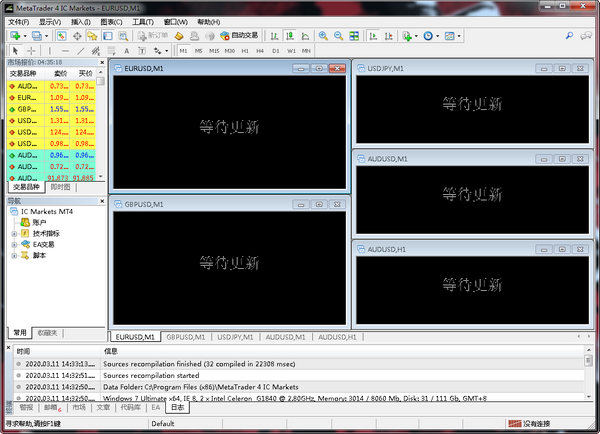Select the D1 timeframe button
This screenshot has height=434, width=600.
click(275, 49)
